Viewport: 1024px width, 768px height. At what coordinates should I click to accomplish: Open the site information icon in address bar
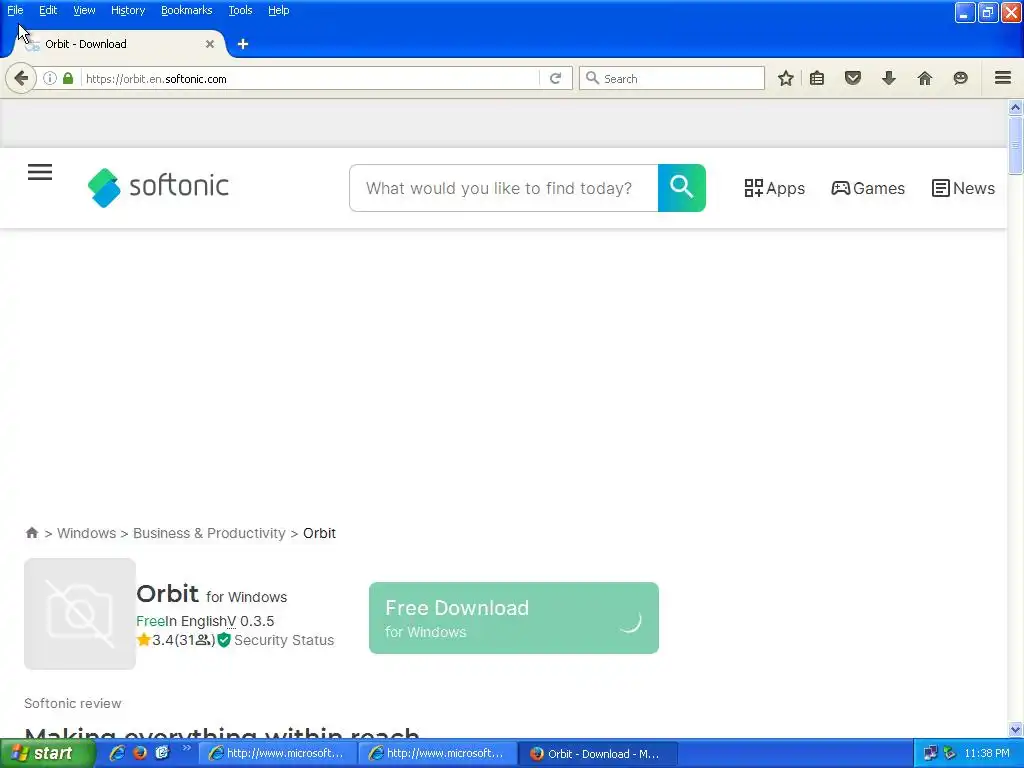(50, 78)
